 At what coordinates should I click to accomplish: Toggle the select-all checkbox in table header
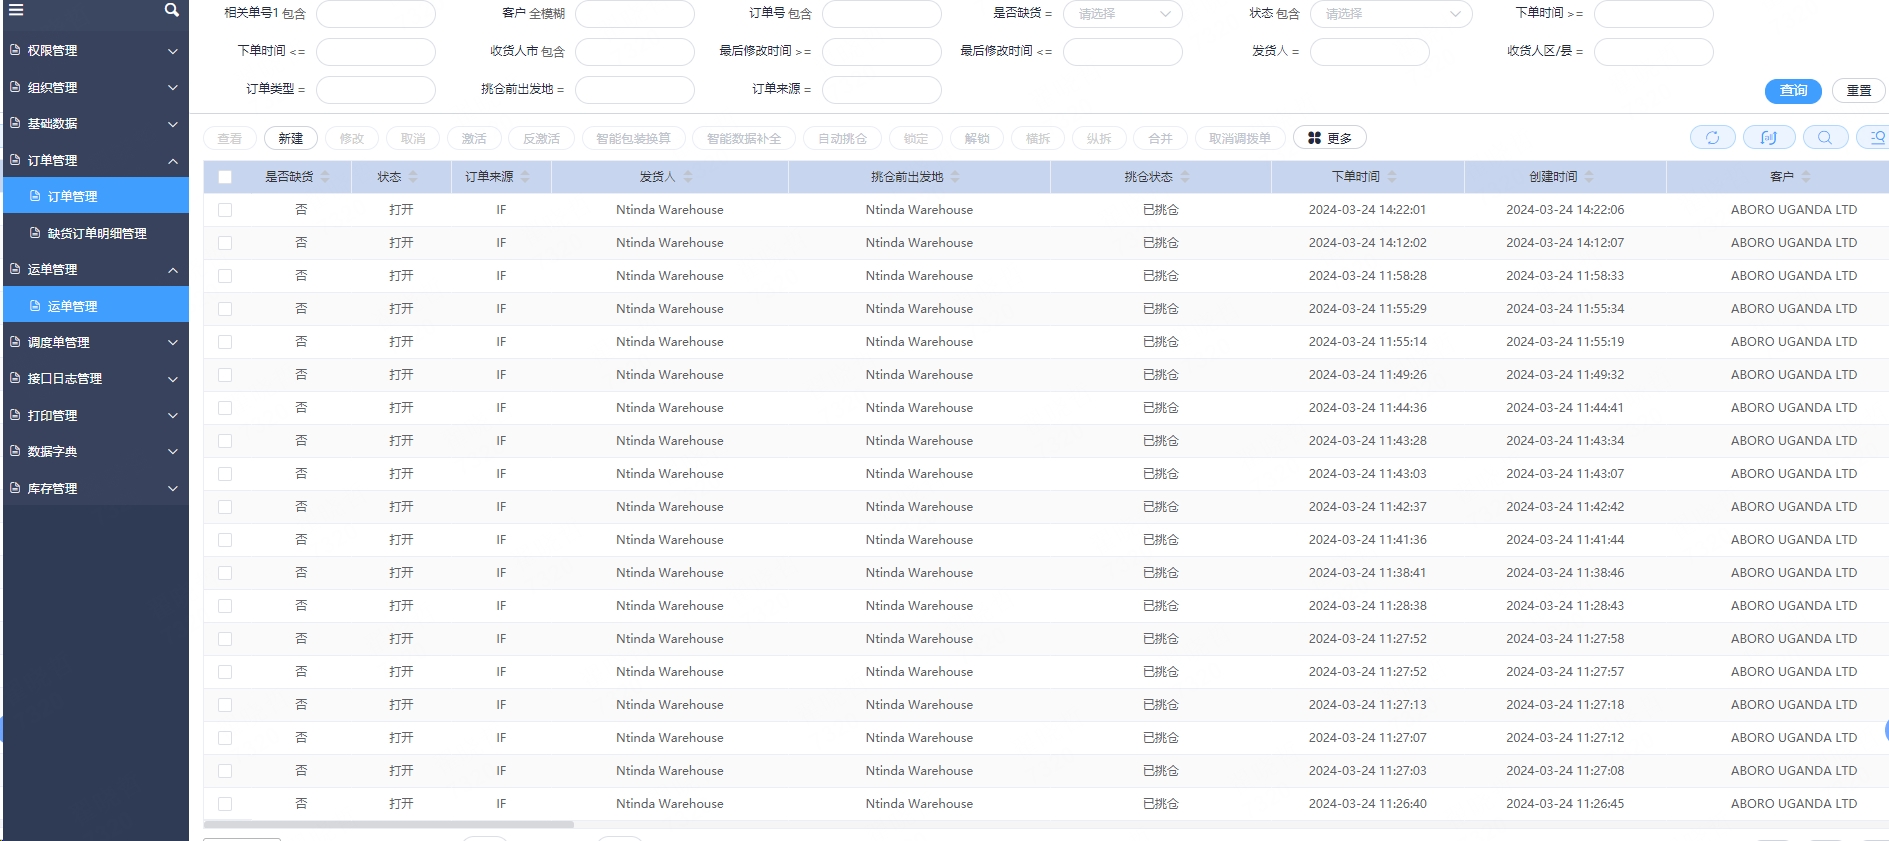tap(225, 177)
